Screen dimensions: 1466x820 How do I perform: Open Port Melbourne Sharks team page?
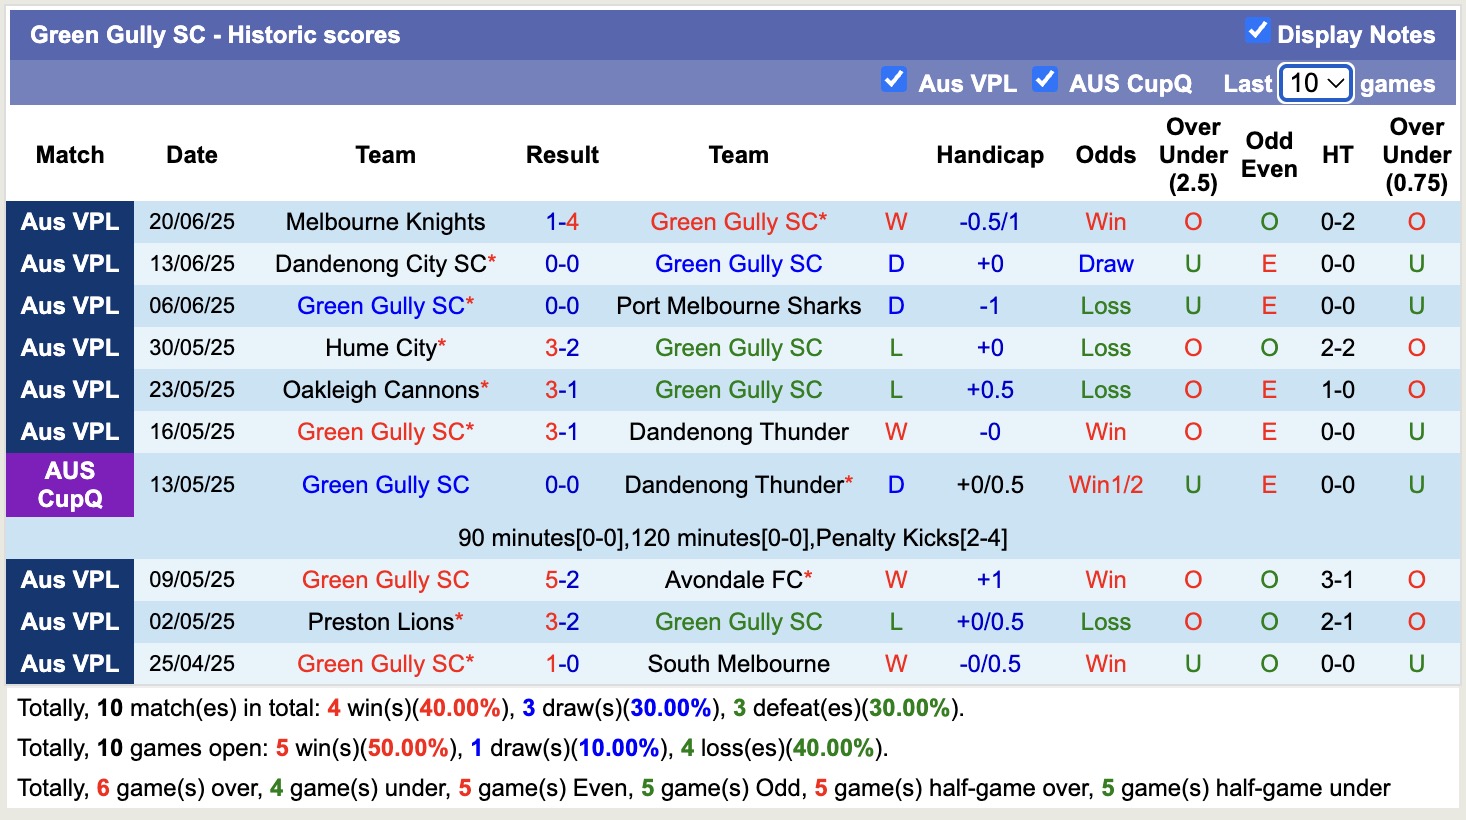738,306
